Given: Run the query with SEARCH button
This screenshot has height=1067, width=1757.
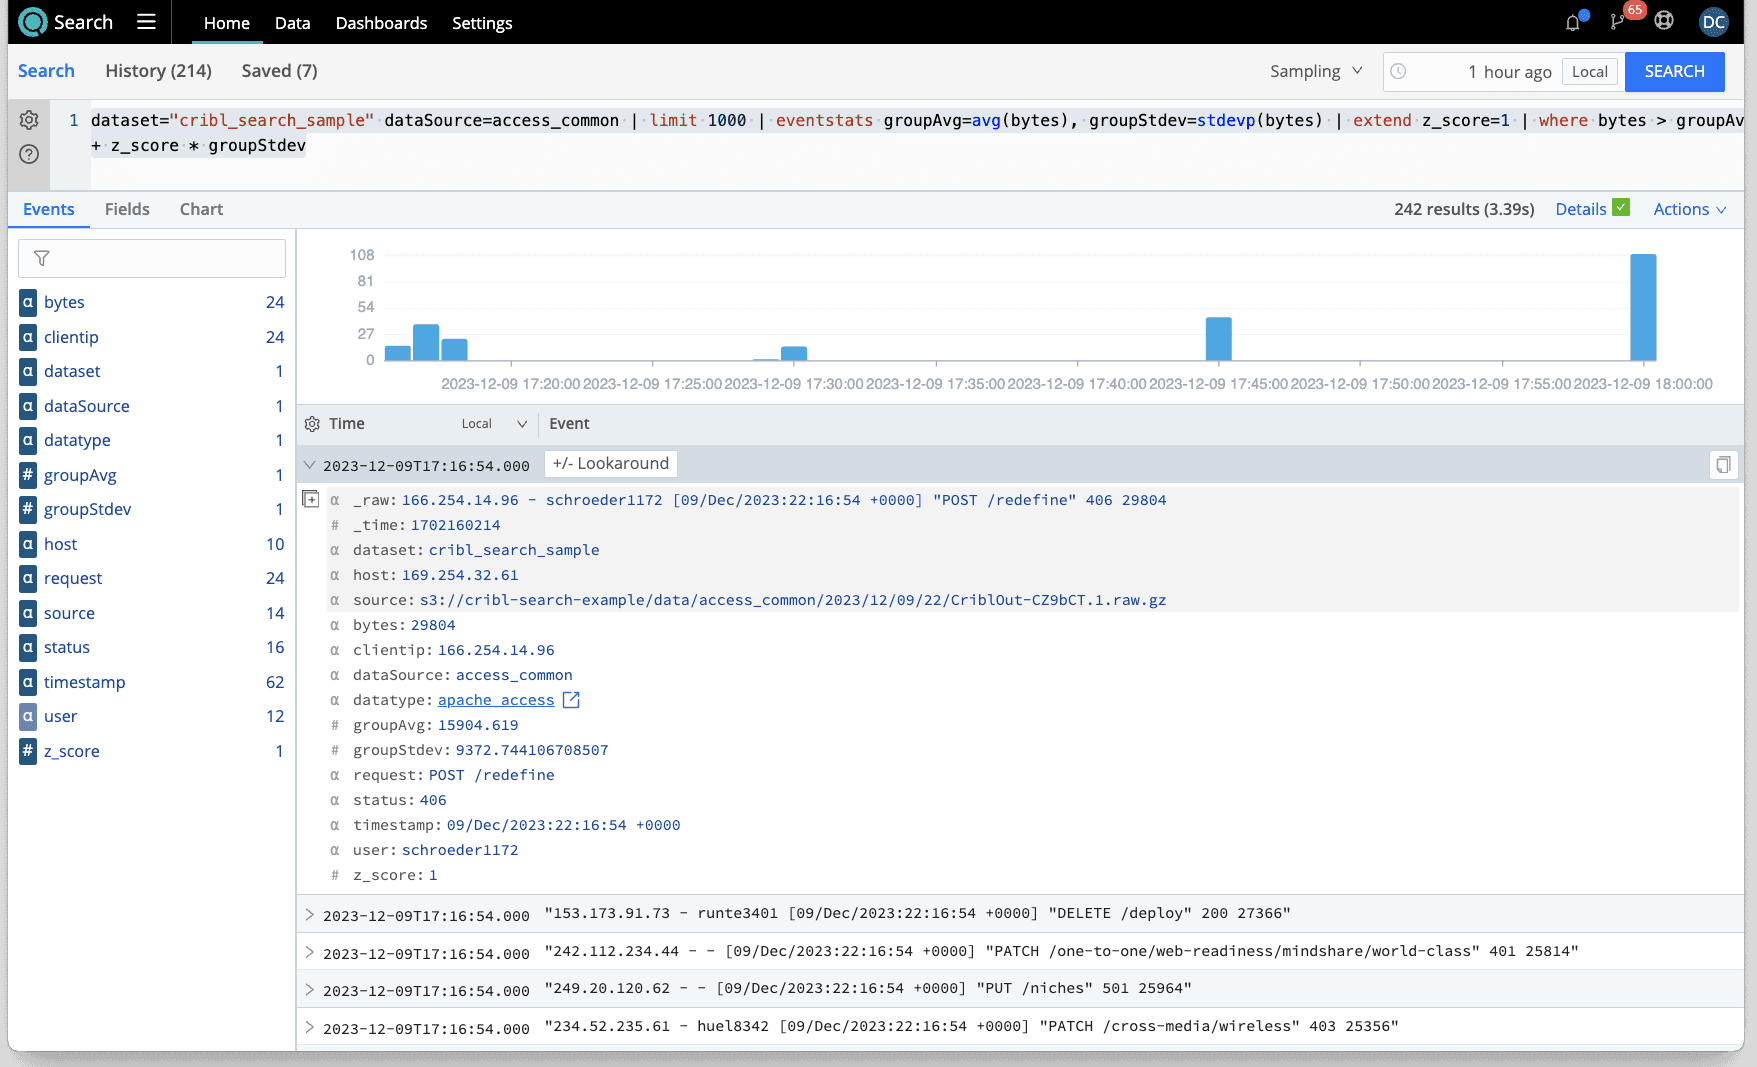Looking at the screenshot, I should pos(1674,72).
